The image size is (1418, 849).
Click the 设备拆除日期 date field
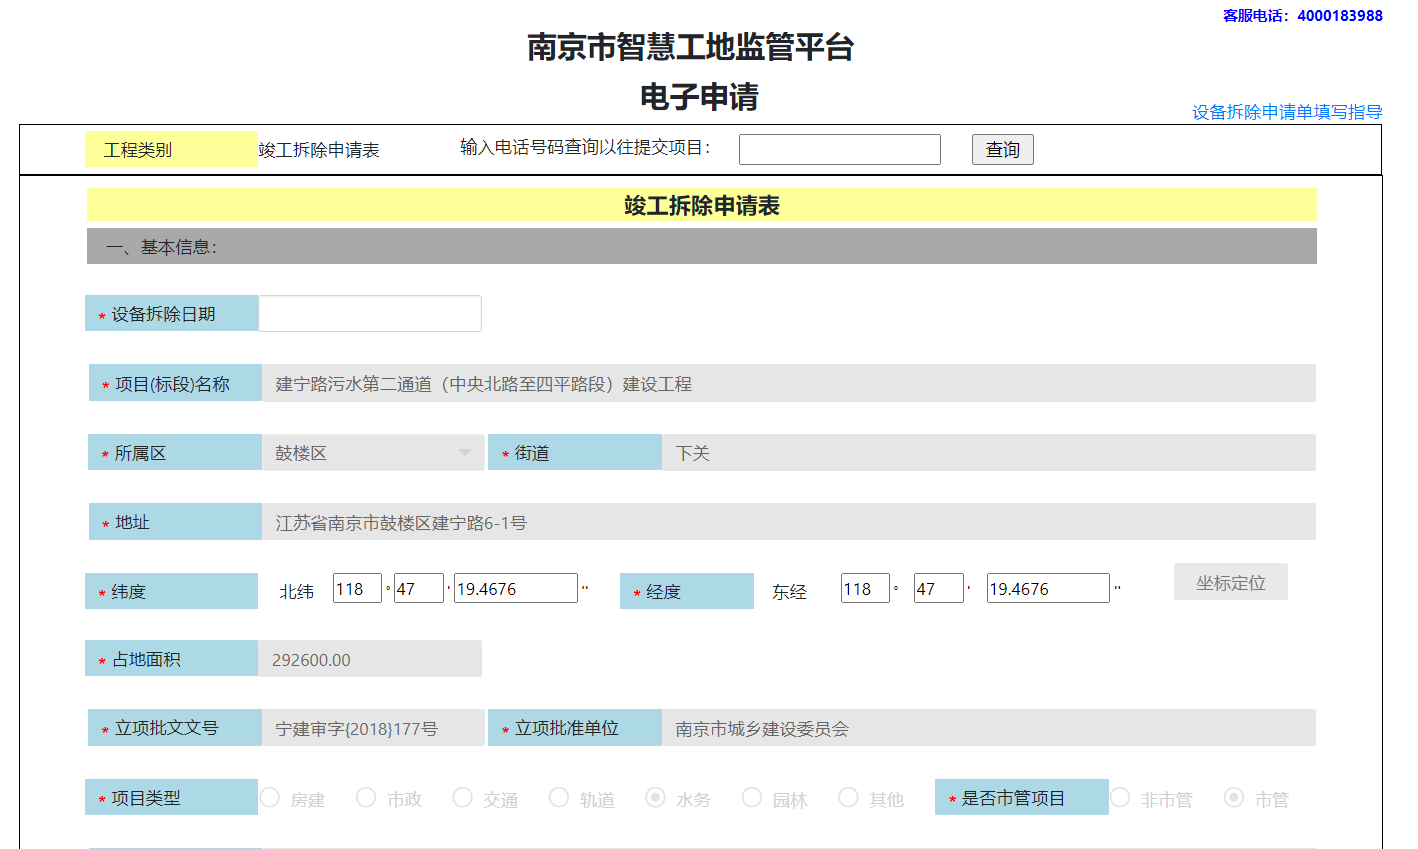pos(370,313)
